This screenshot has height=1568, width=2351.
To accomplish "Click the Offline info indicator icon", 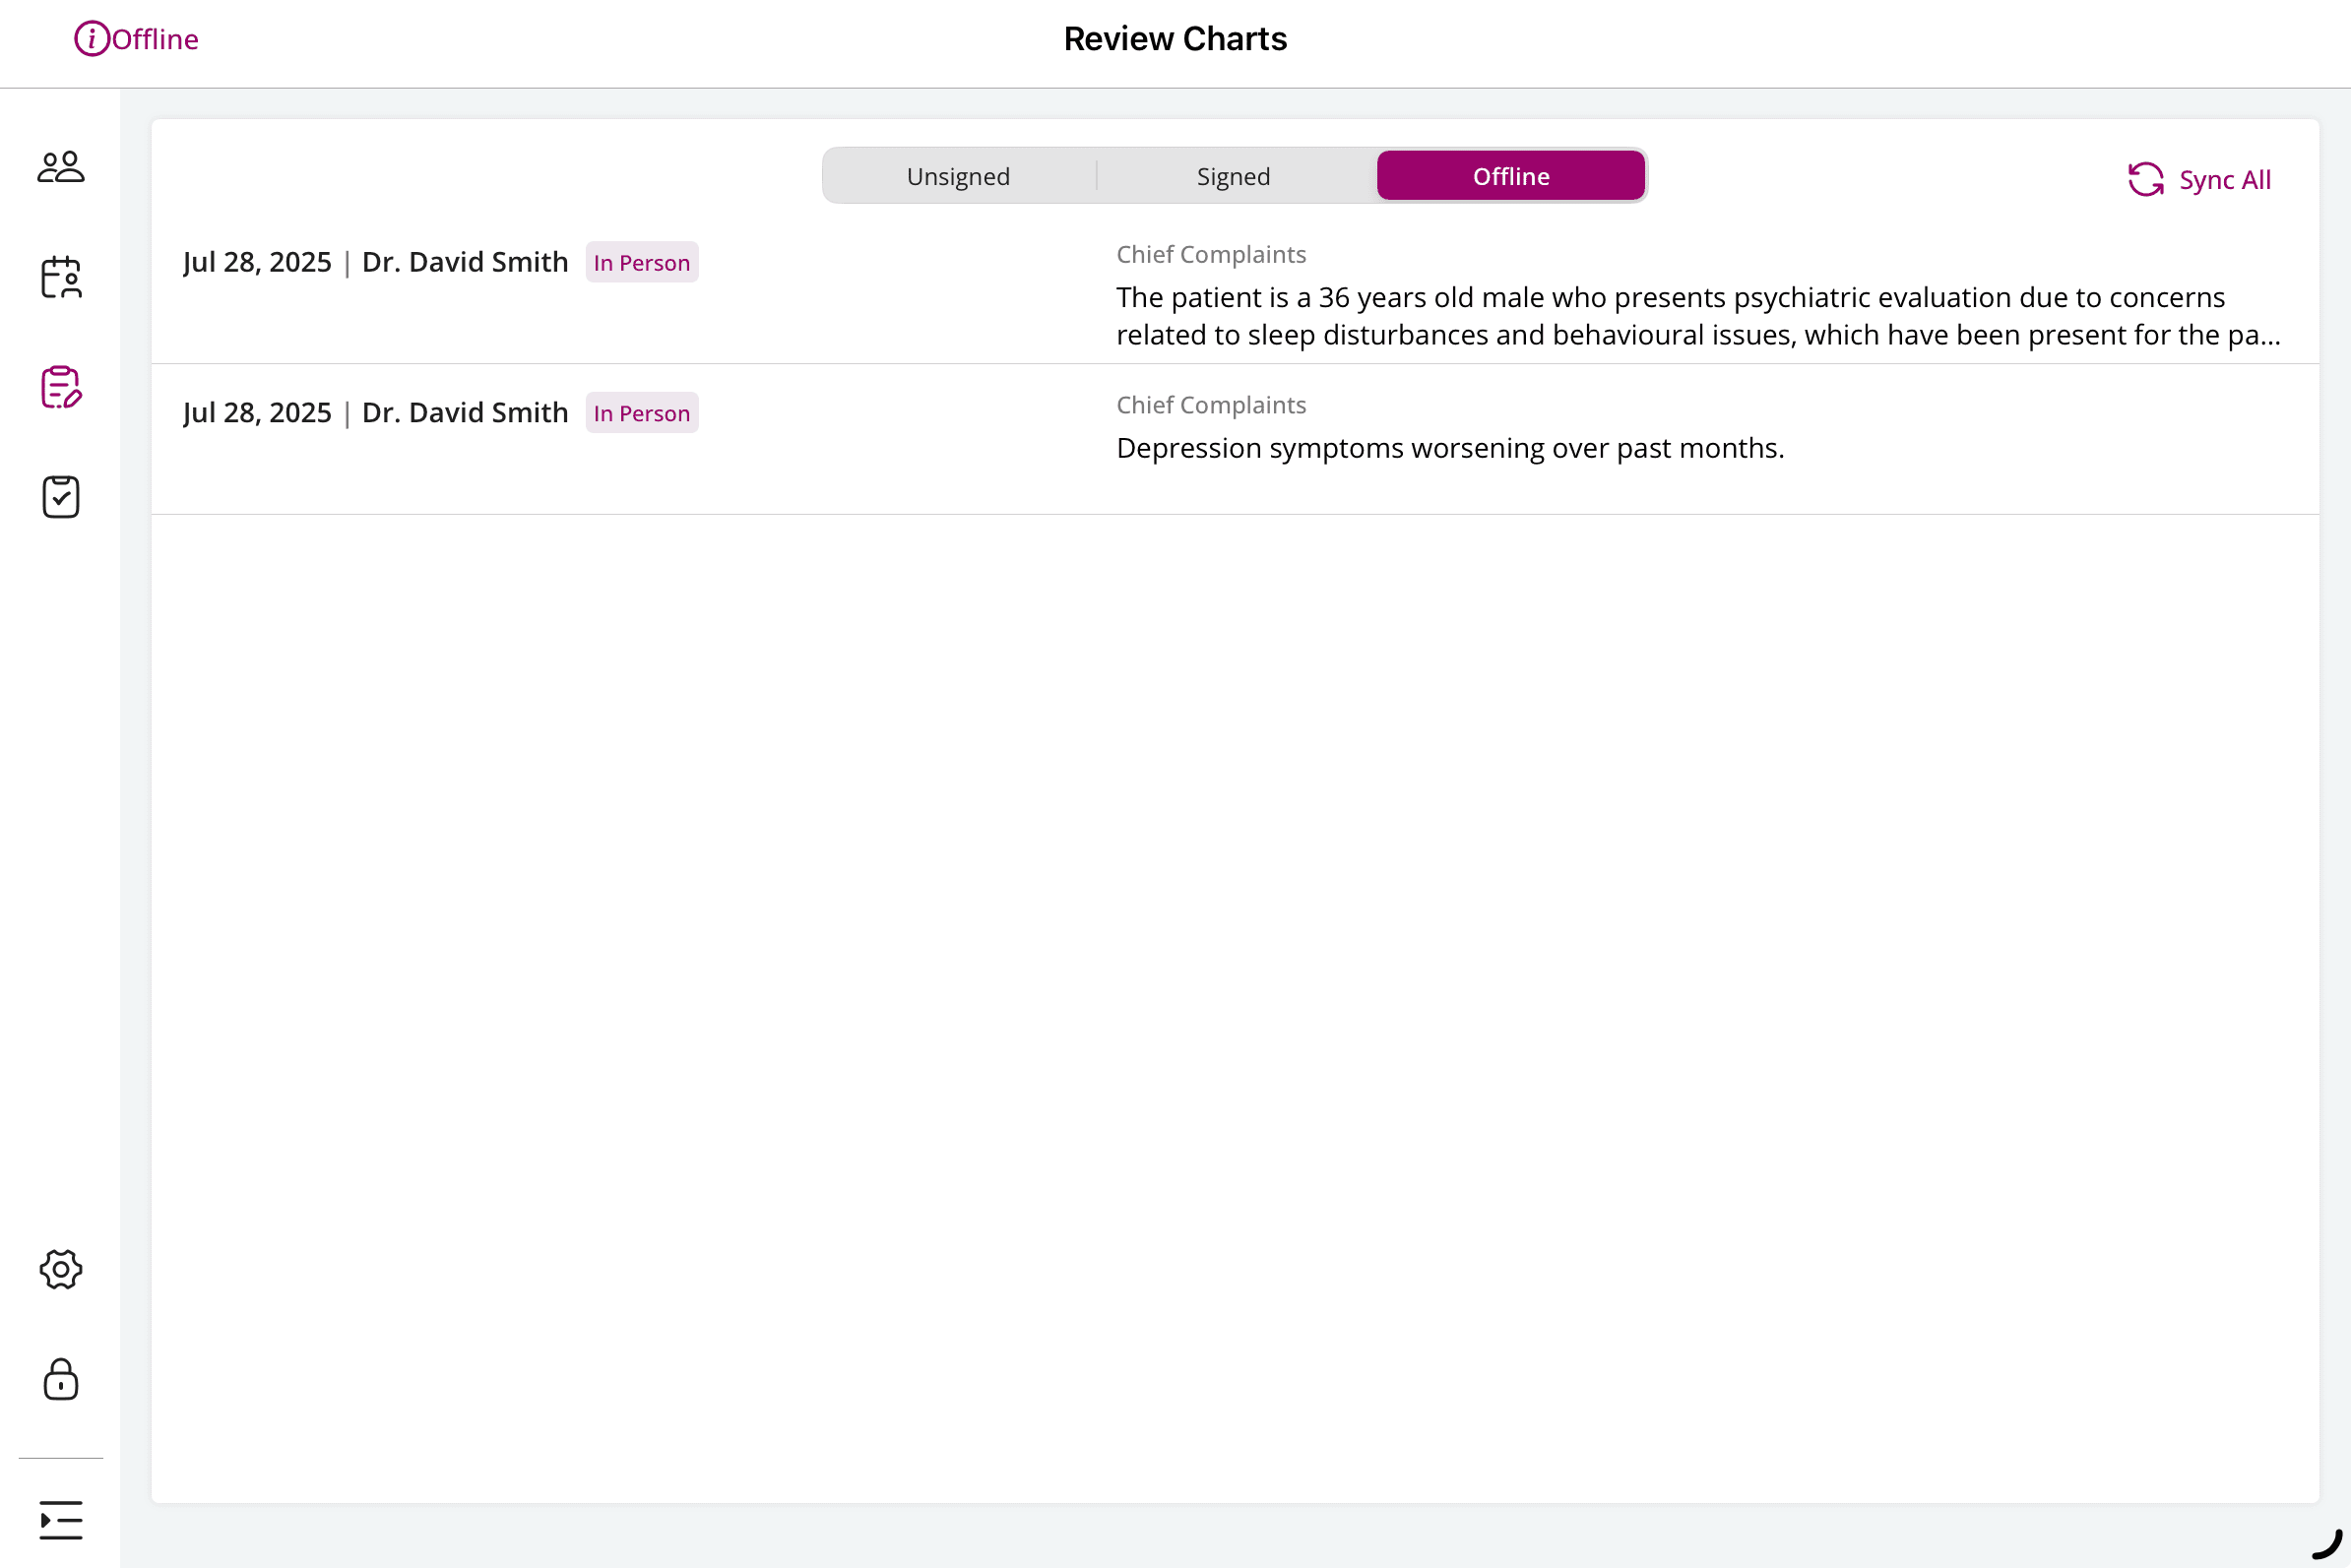I will pyautogui.click(x=92, y=38).
